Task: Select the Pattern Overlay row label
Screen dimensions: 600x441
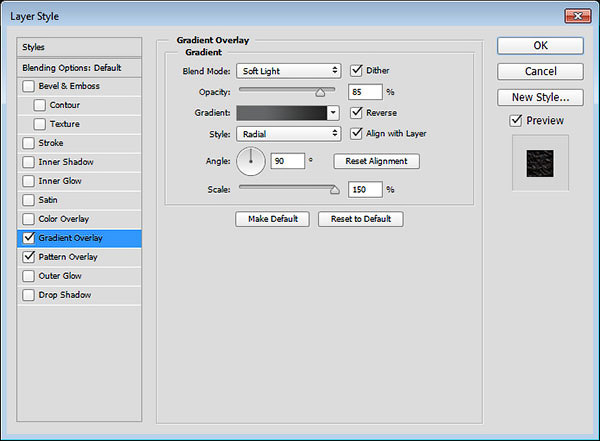Action: [x=68, y=257]
